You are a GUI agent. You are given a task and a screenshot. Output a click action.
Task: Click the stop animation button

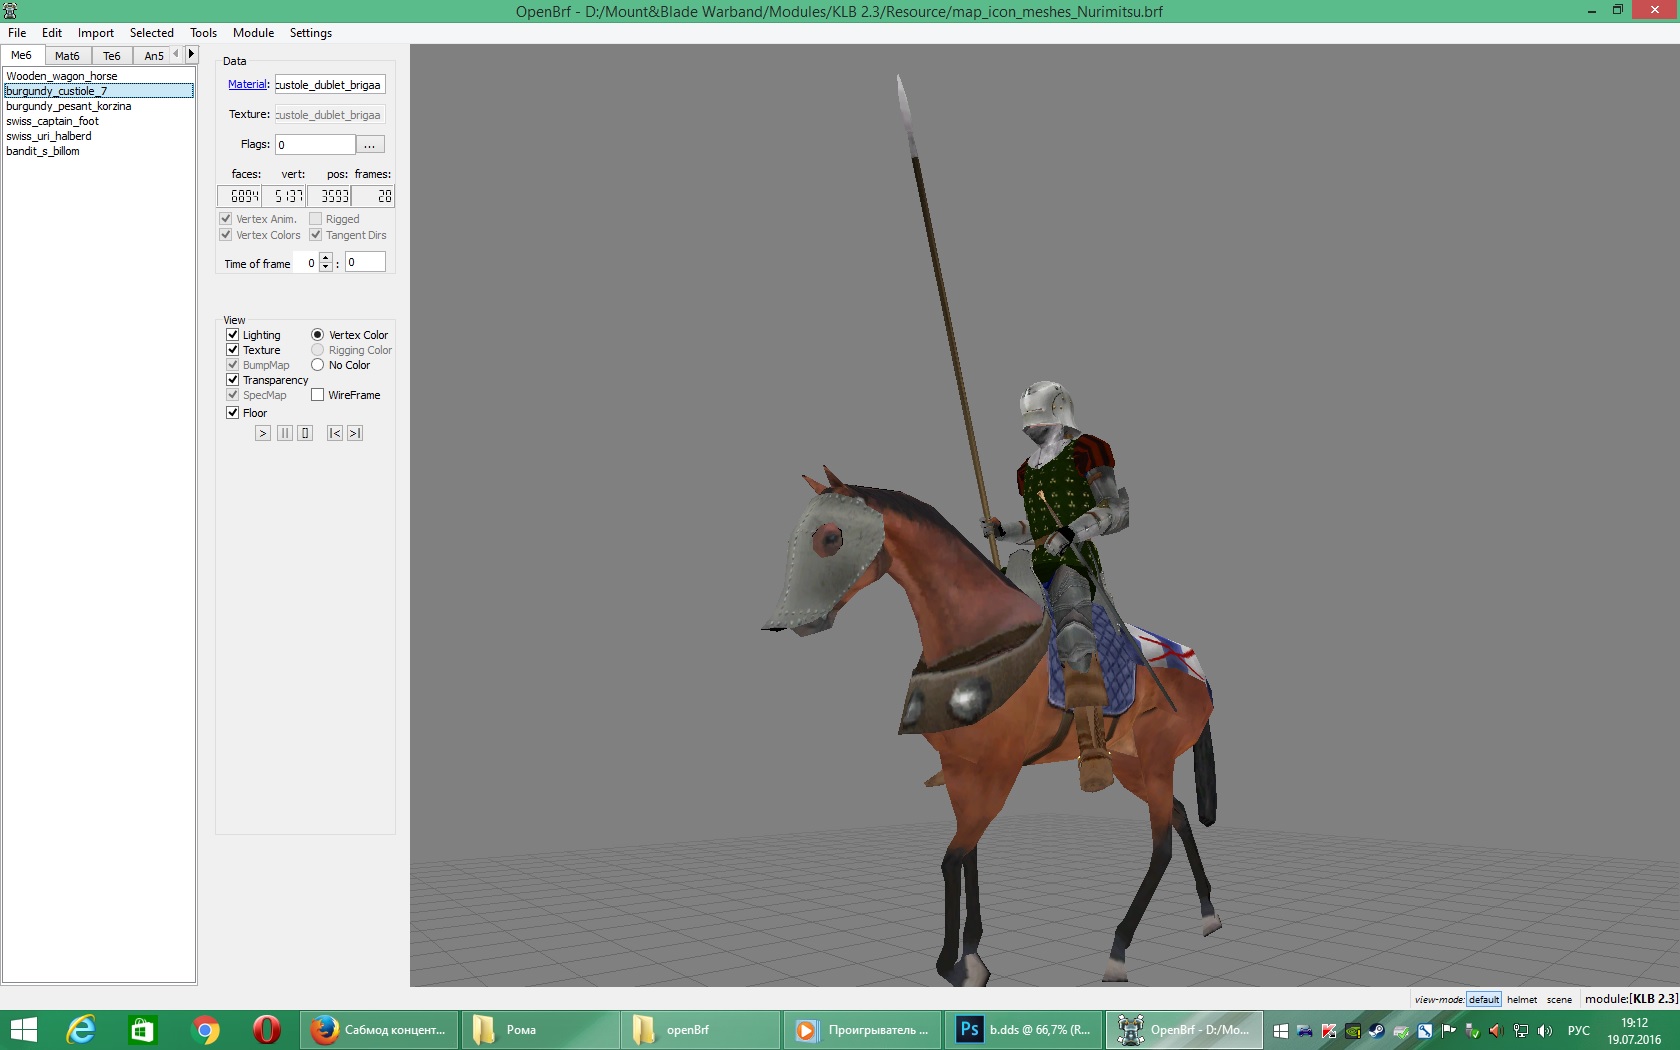coord(305,433)
